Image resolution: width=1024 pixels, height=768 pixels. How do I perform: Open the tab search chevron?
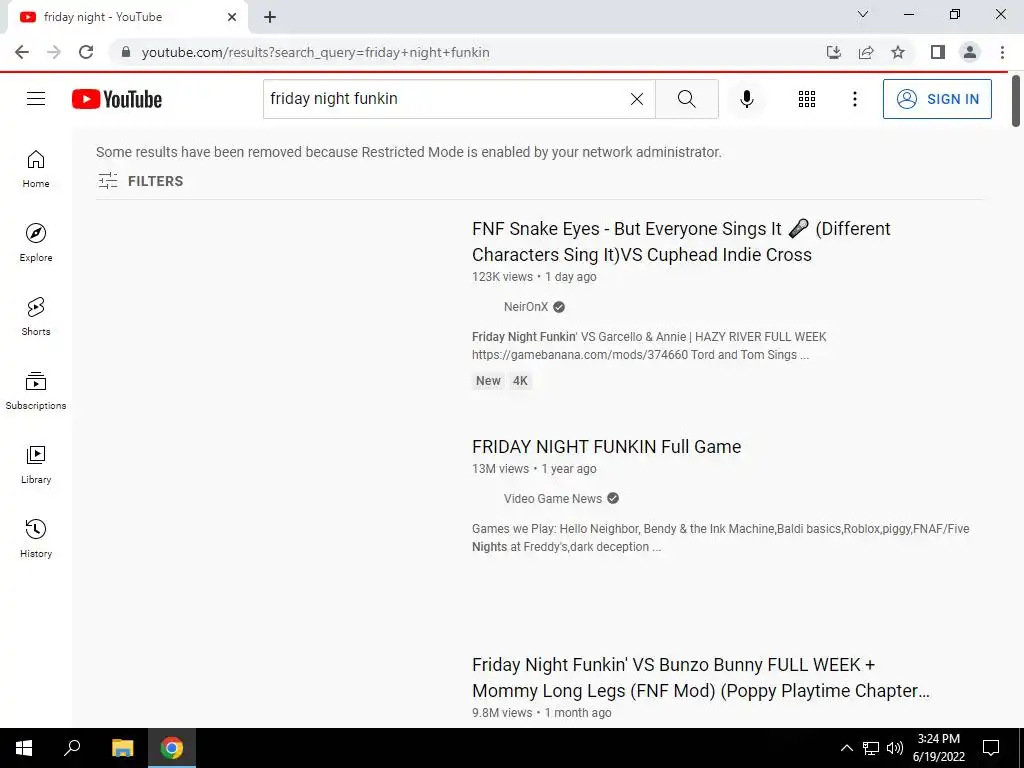click(x=863, y=14)
